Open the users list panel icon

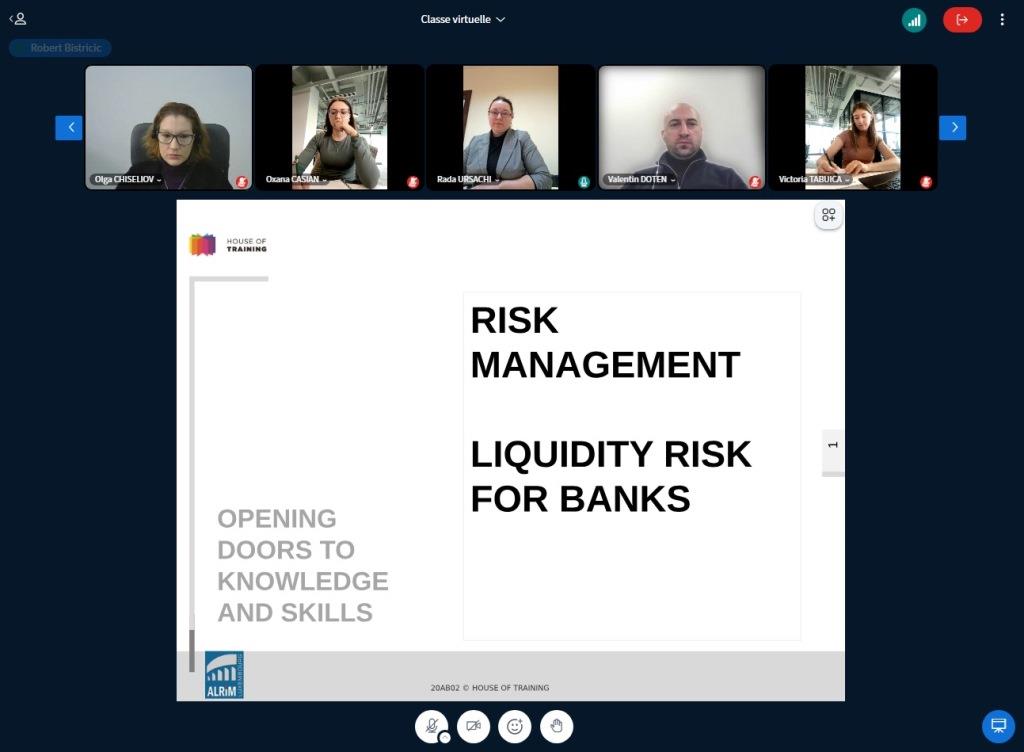(x=18, y=19)
